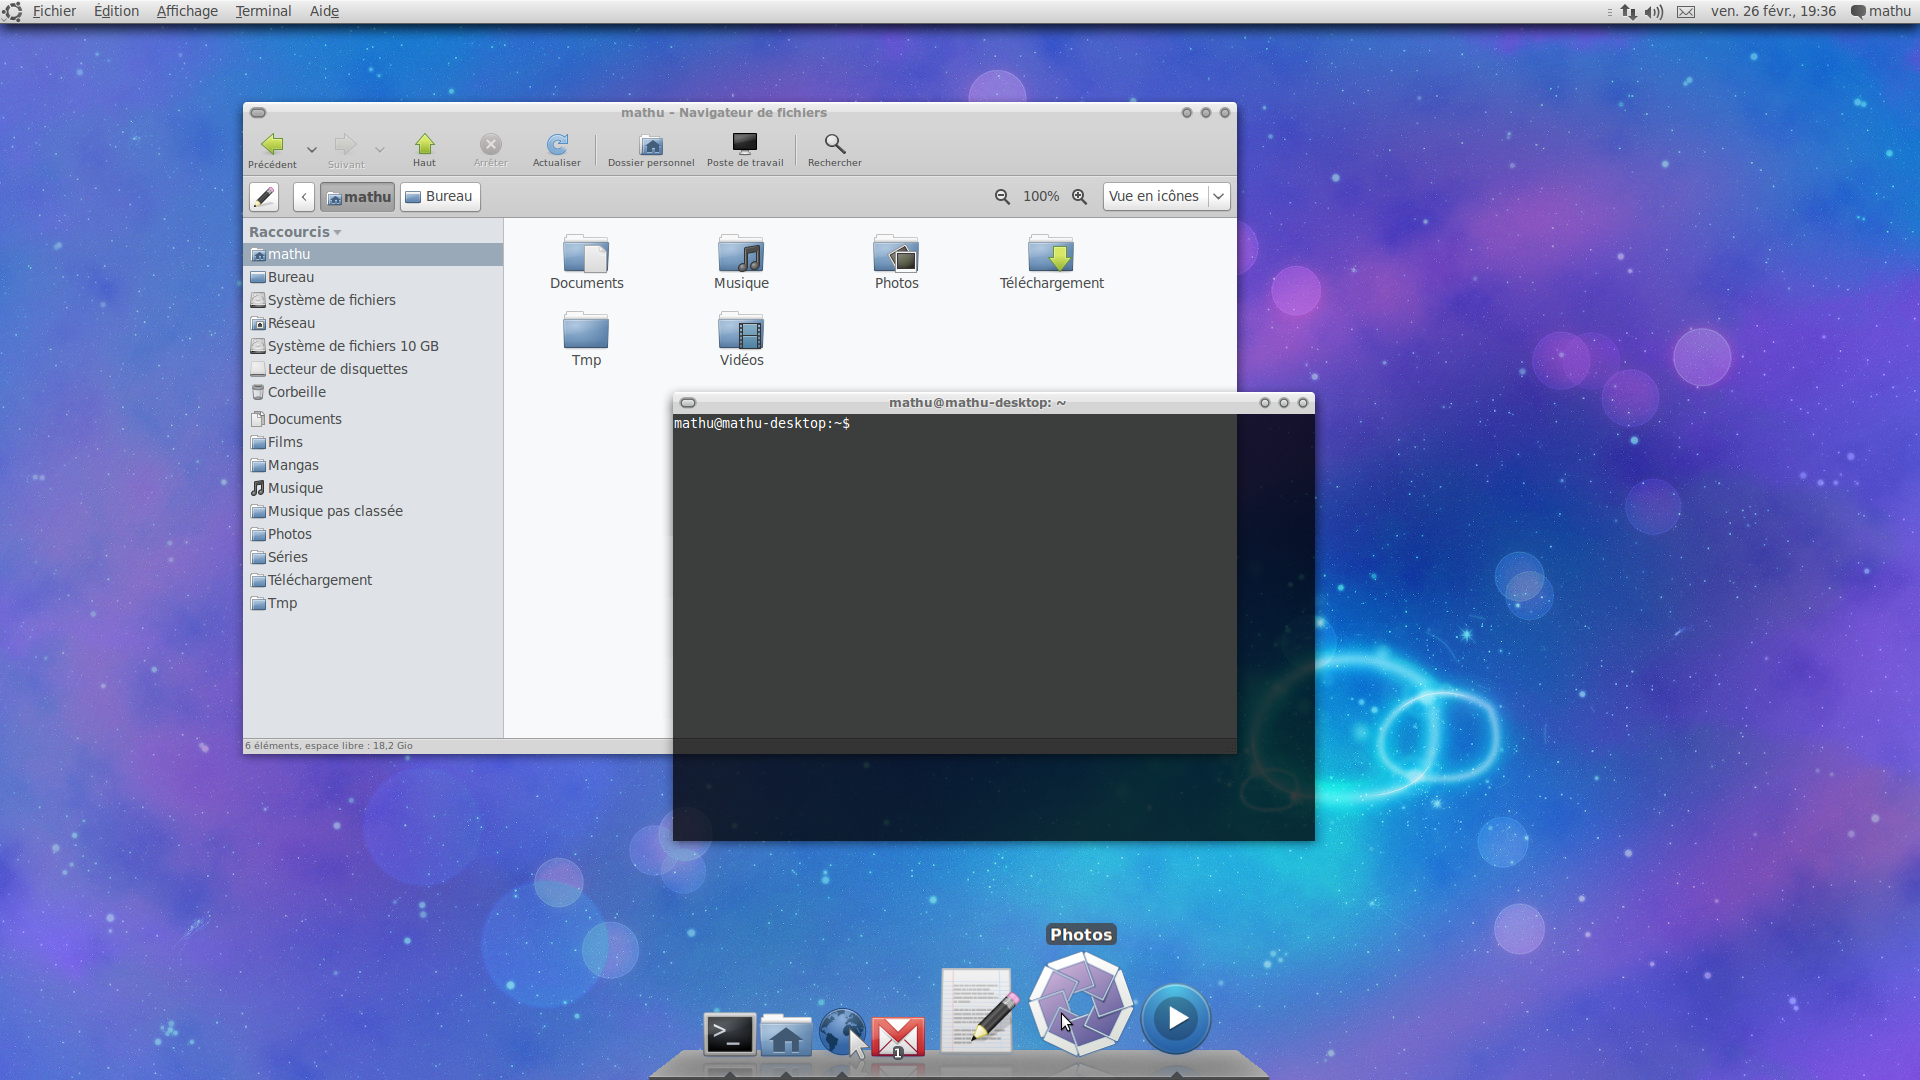The image size is (1920, 1080).
Task: Open the Édition menu
Action: click(116, 11)
